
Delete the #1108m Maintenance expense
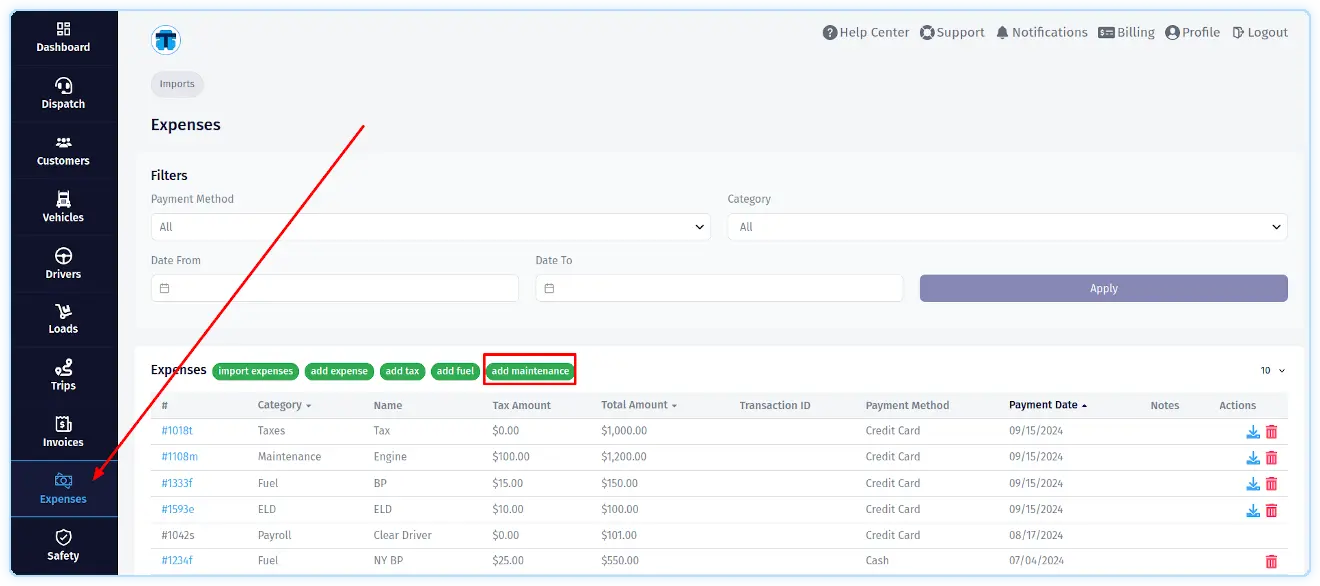[x=1271, y=458]
